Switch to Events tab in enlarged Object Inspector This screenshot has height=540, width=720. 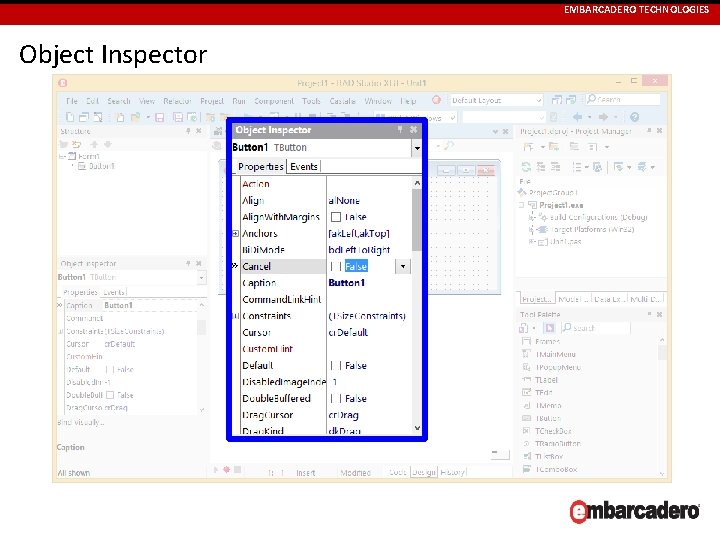click(x=304, y=167)
